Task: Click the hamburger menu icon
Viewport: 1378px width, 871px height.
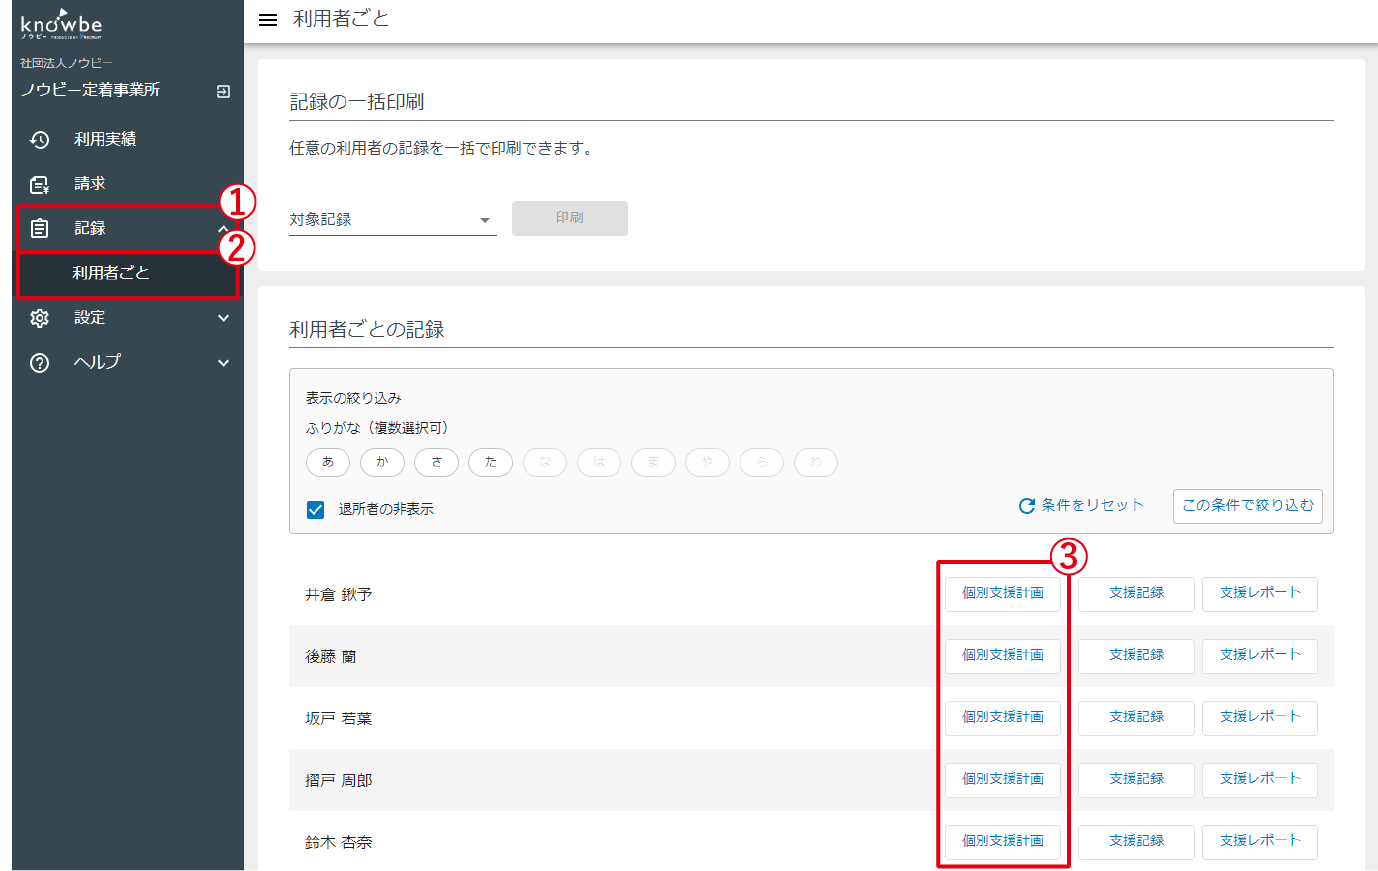Action: tap(267, 20)
